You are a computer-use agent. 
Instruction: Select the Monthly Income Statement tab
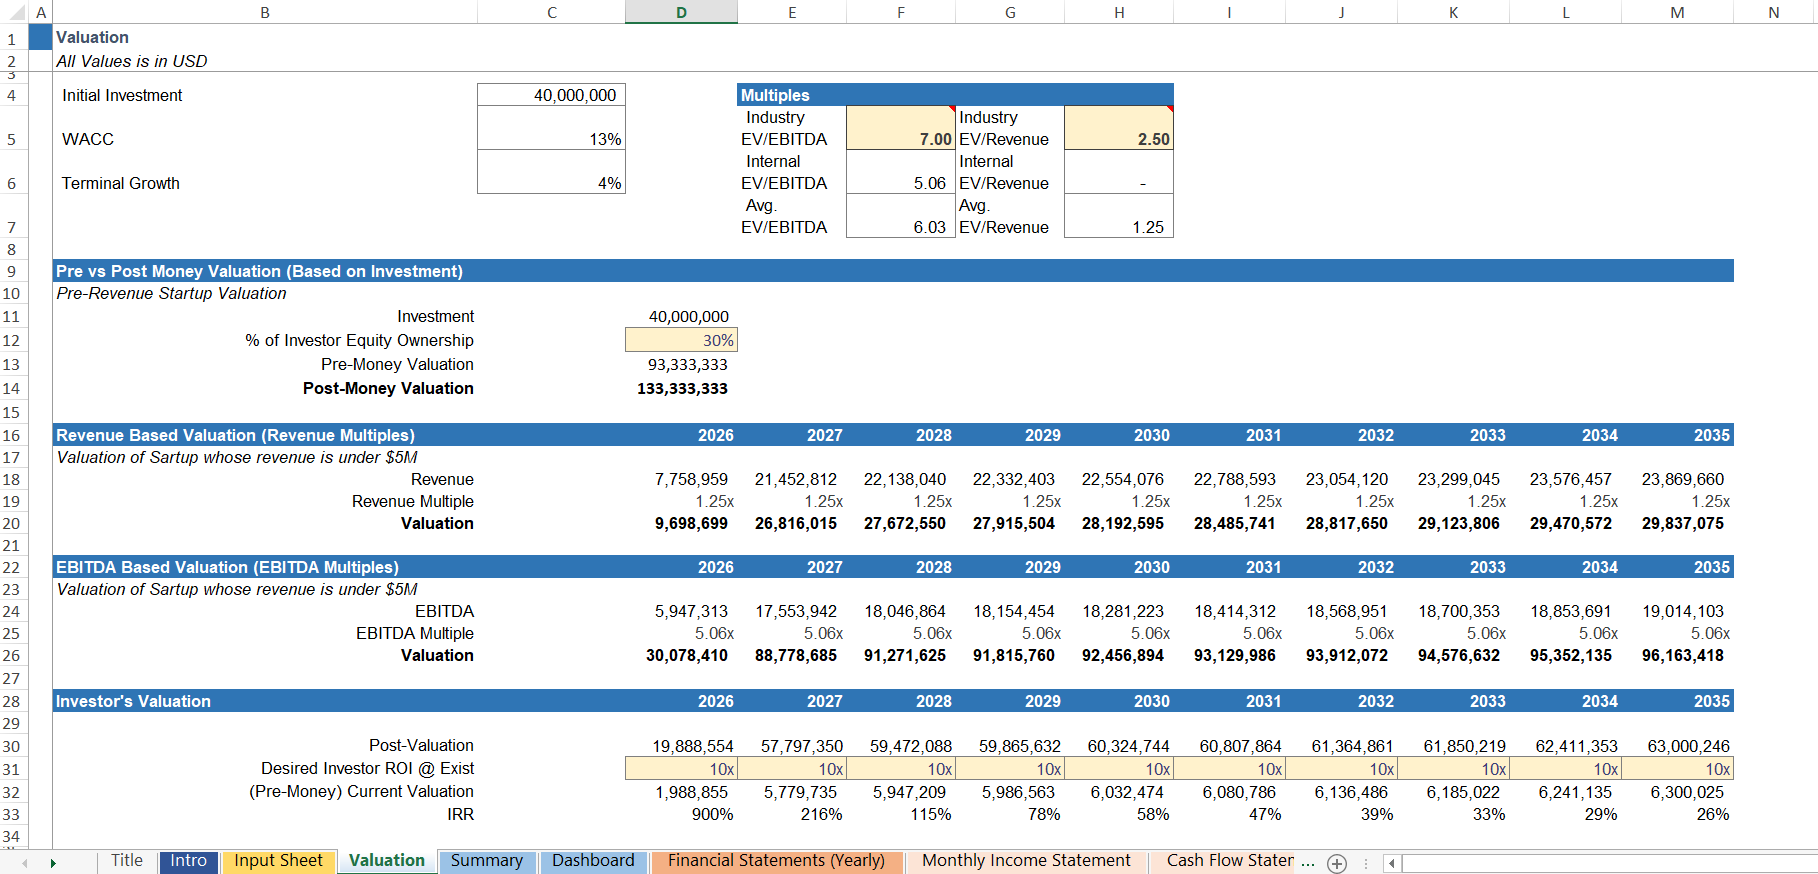1026,861
